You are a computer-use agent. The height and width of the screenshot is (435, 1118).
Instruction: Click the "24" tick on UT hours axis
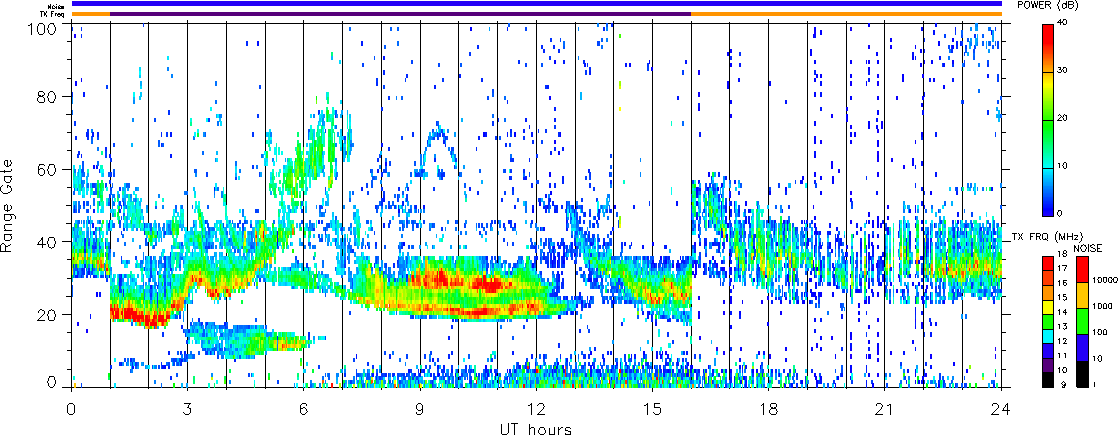[1001, 407]
